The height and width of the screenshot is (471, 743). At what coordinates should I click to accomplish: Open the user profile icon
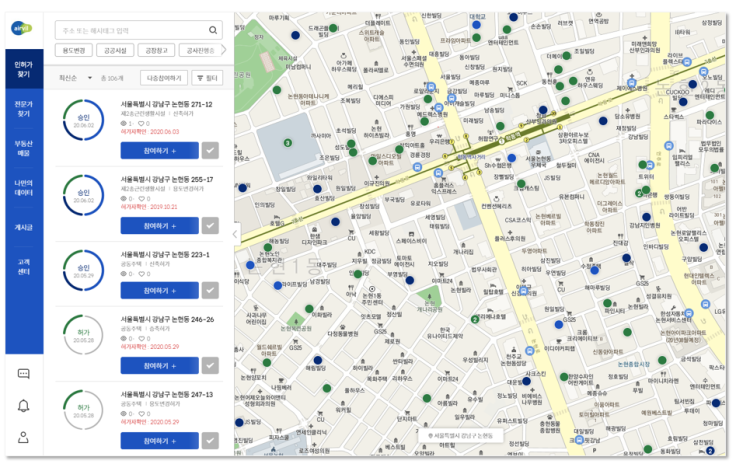pyautogui.click(x=23, y=437)
